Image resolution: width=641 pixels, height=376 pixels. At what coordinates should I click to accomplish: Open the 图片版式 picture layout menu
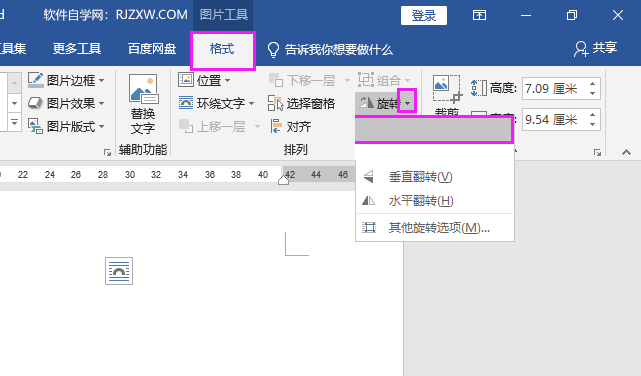point(66,126)
